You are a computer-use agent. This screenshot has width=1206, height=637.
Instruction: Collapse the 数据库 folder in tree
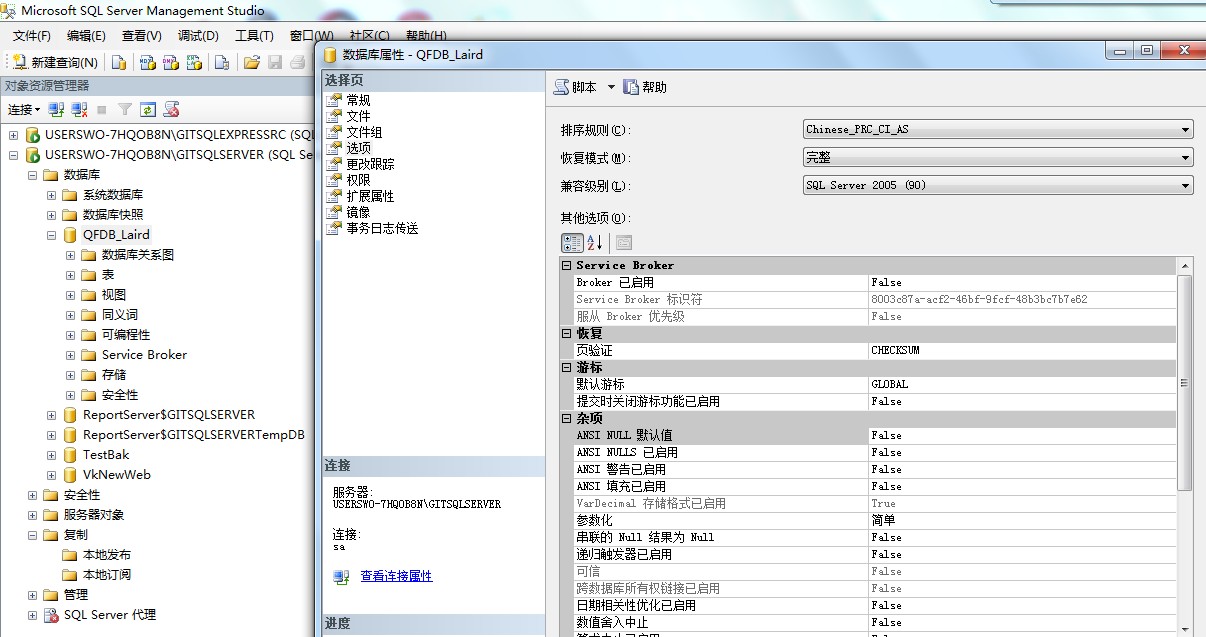(33, 175)
